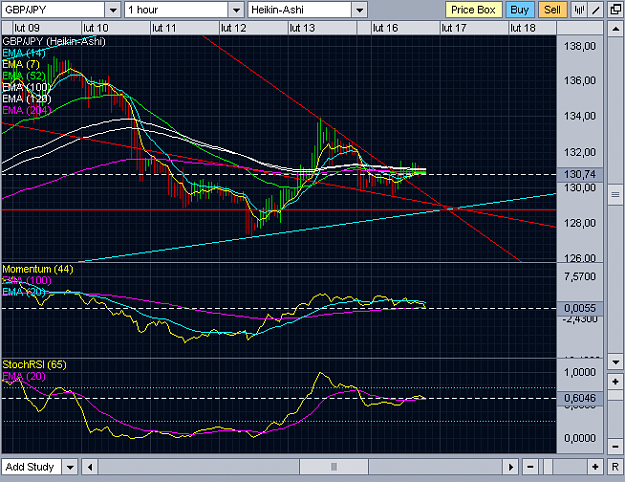Click the horizontal scroll right arrow
Image resolution: width=625 pixels, height=482 pixels.
(x=510, y=466)
